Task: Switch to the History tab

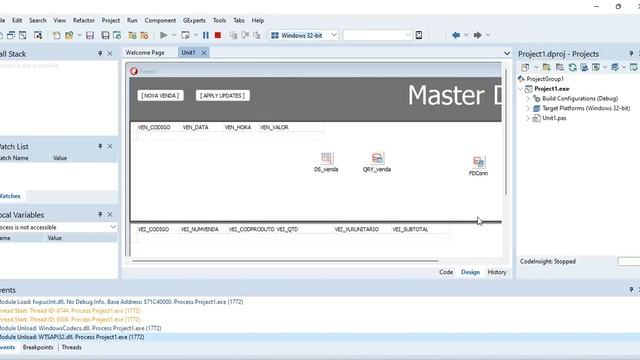Action: tap(497, 272)
